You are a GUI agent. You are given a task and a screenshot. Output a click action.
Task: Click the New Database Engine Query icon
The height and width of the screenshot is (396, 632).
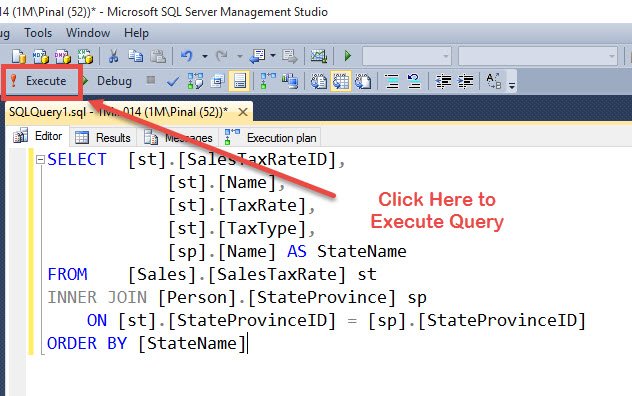tap(19, 56)
